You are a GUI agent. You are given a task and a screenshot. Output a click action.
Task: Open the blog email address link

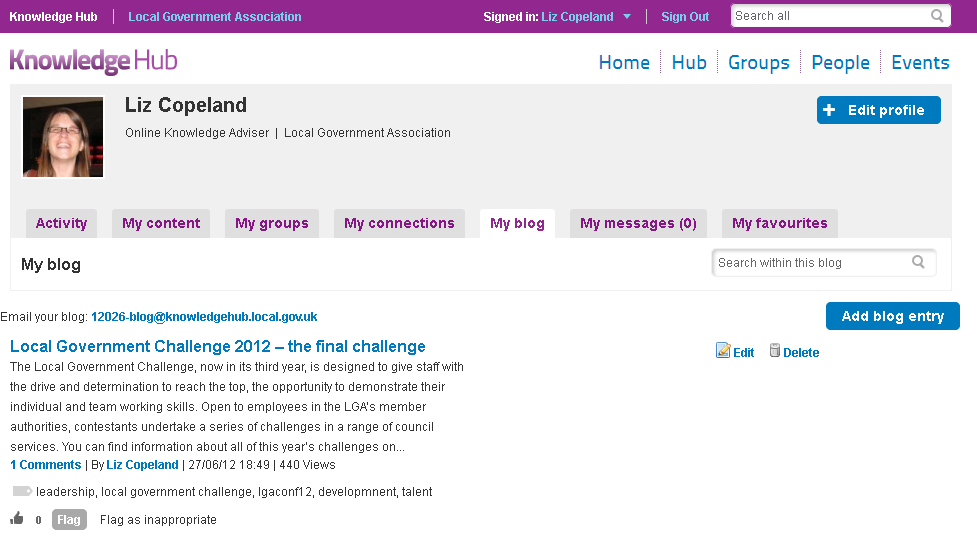[x=204, y=317]
